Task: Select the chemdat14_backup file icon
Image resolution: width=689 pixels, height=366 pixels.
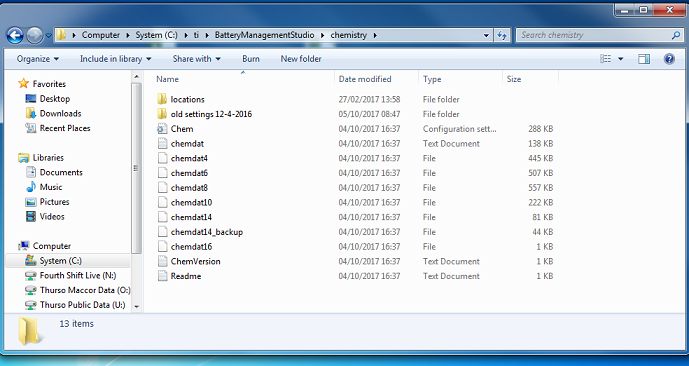Action: point(162,232)
